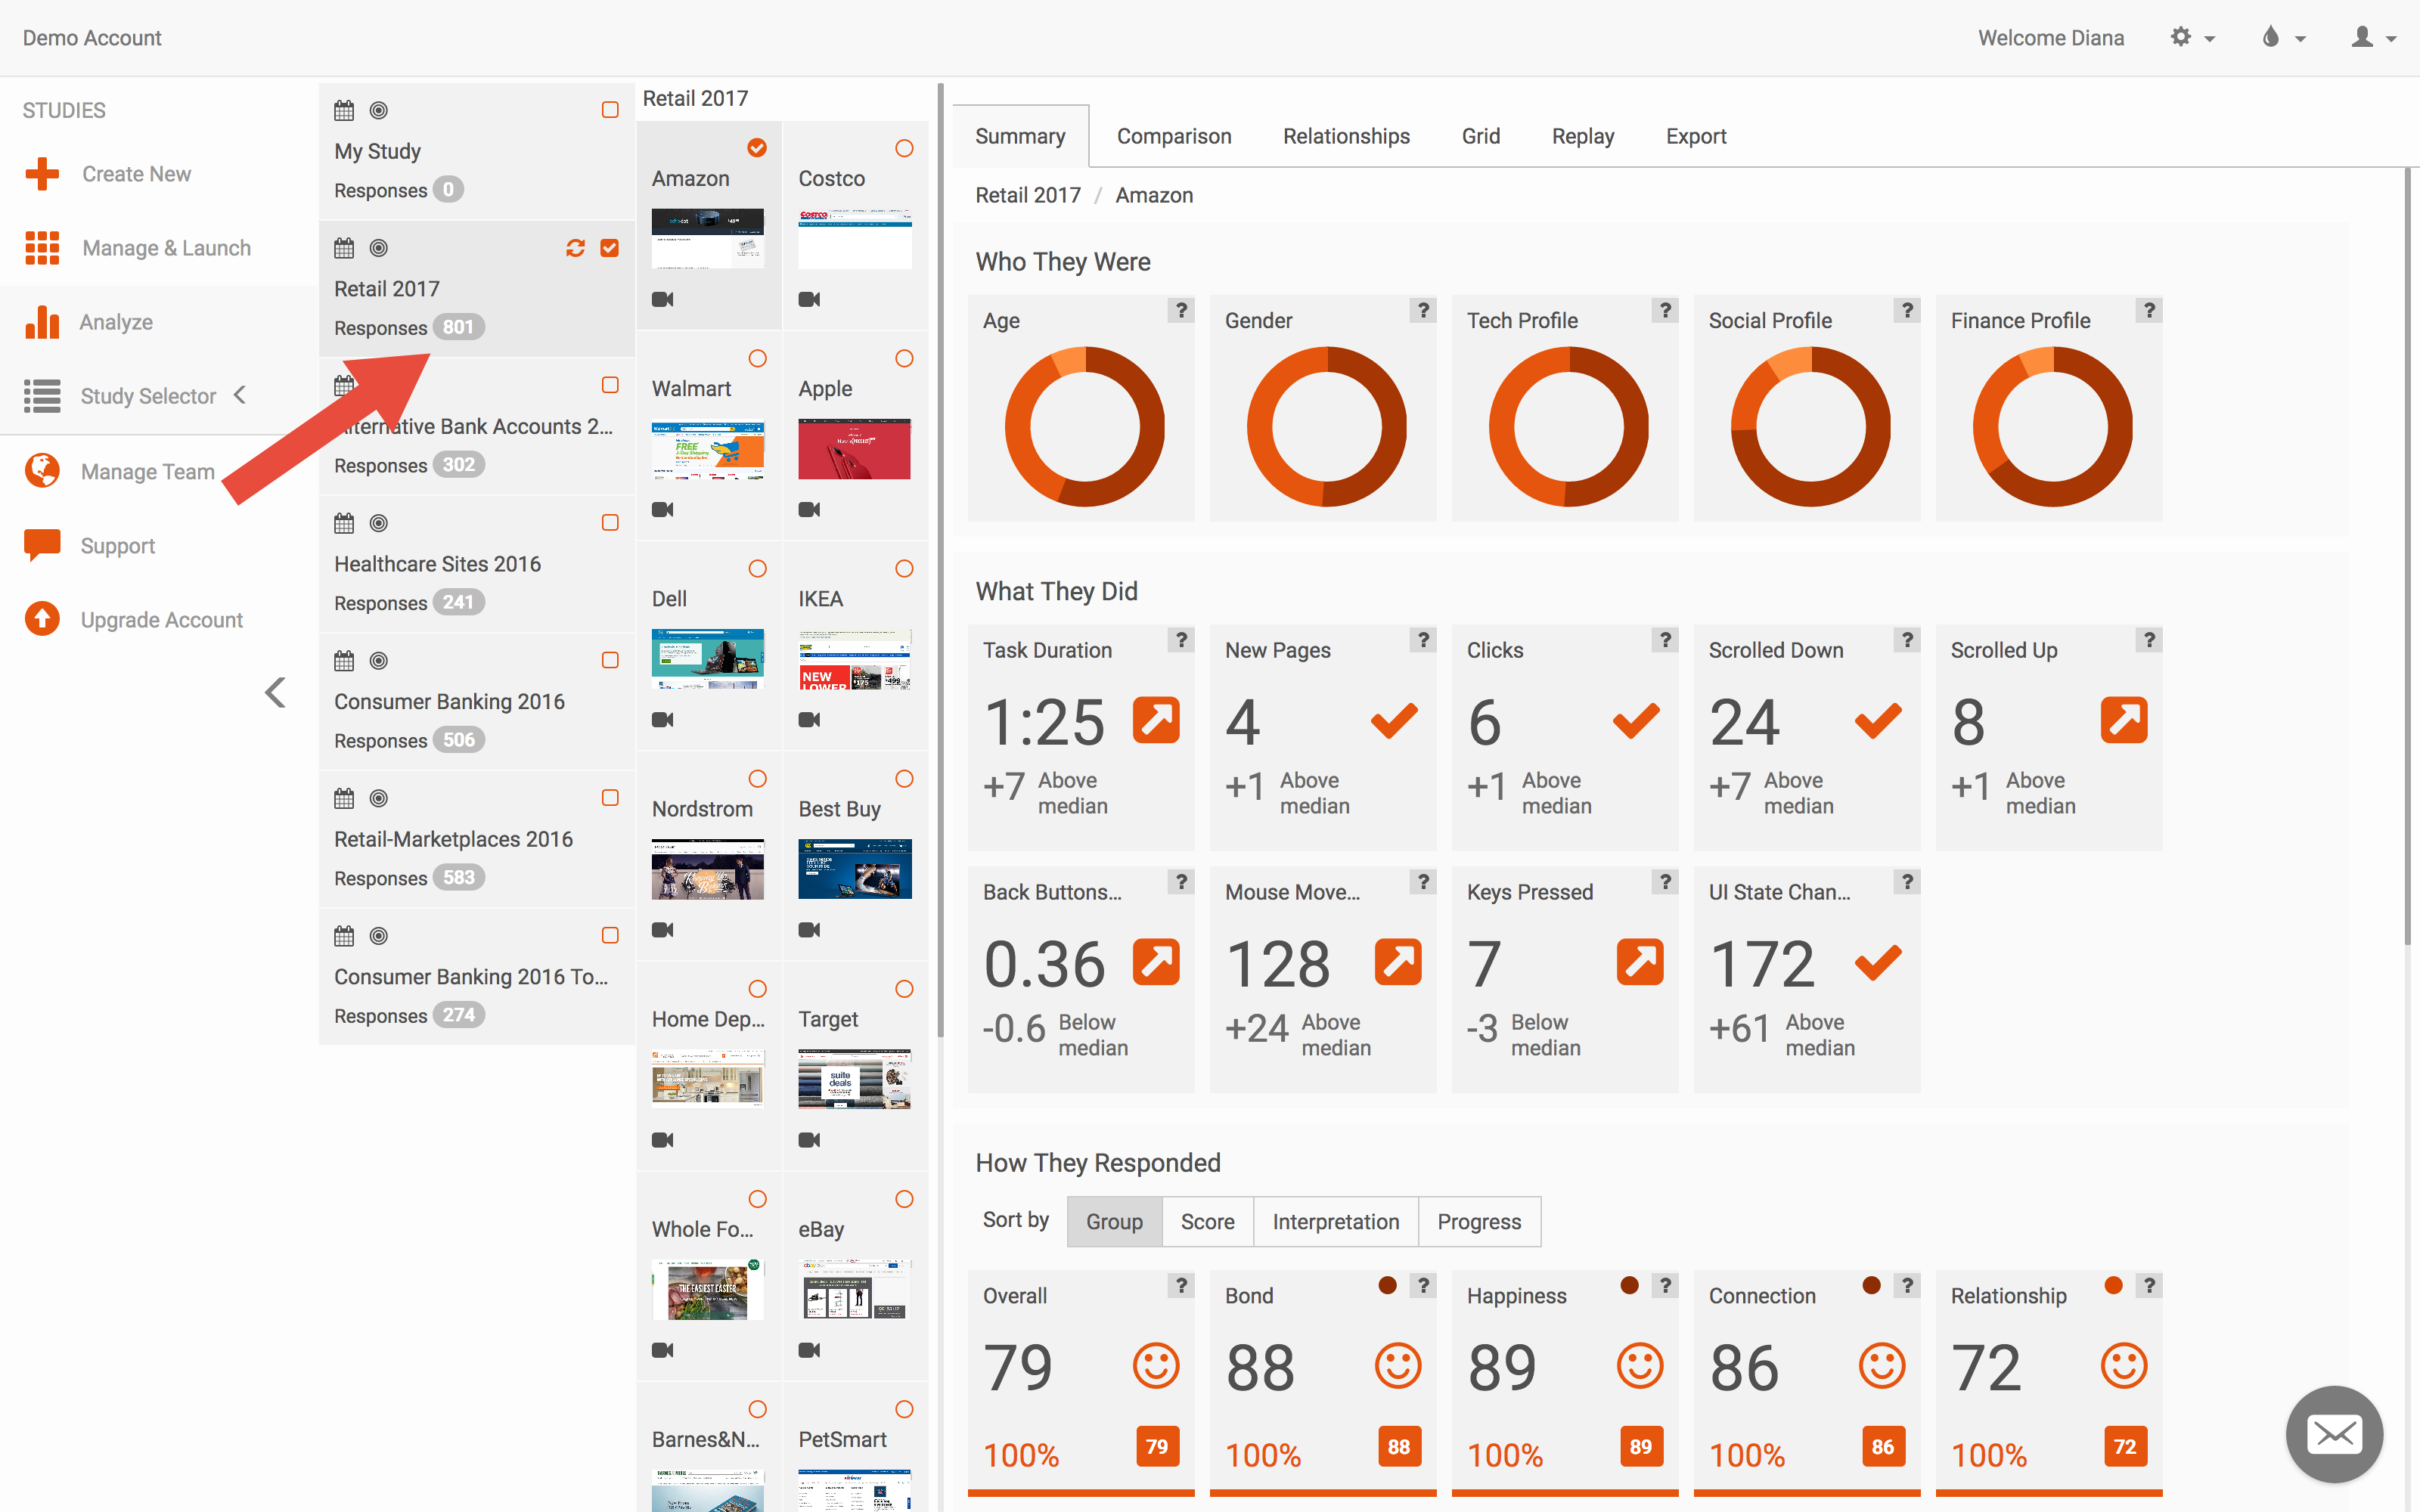
Task: Click video camera icon under Costco
Action: (x=809, y=299)
